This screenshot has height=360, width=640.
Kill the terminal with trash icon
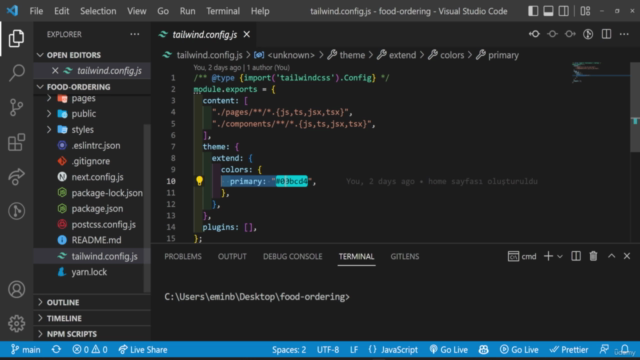593,256
